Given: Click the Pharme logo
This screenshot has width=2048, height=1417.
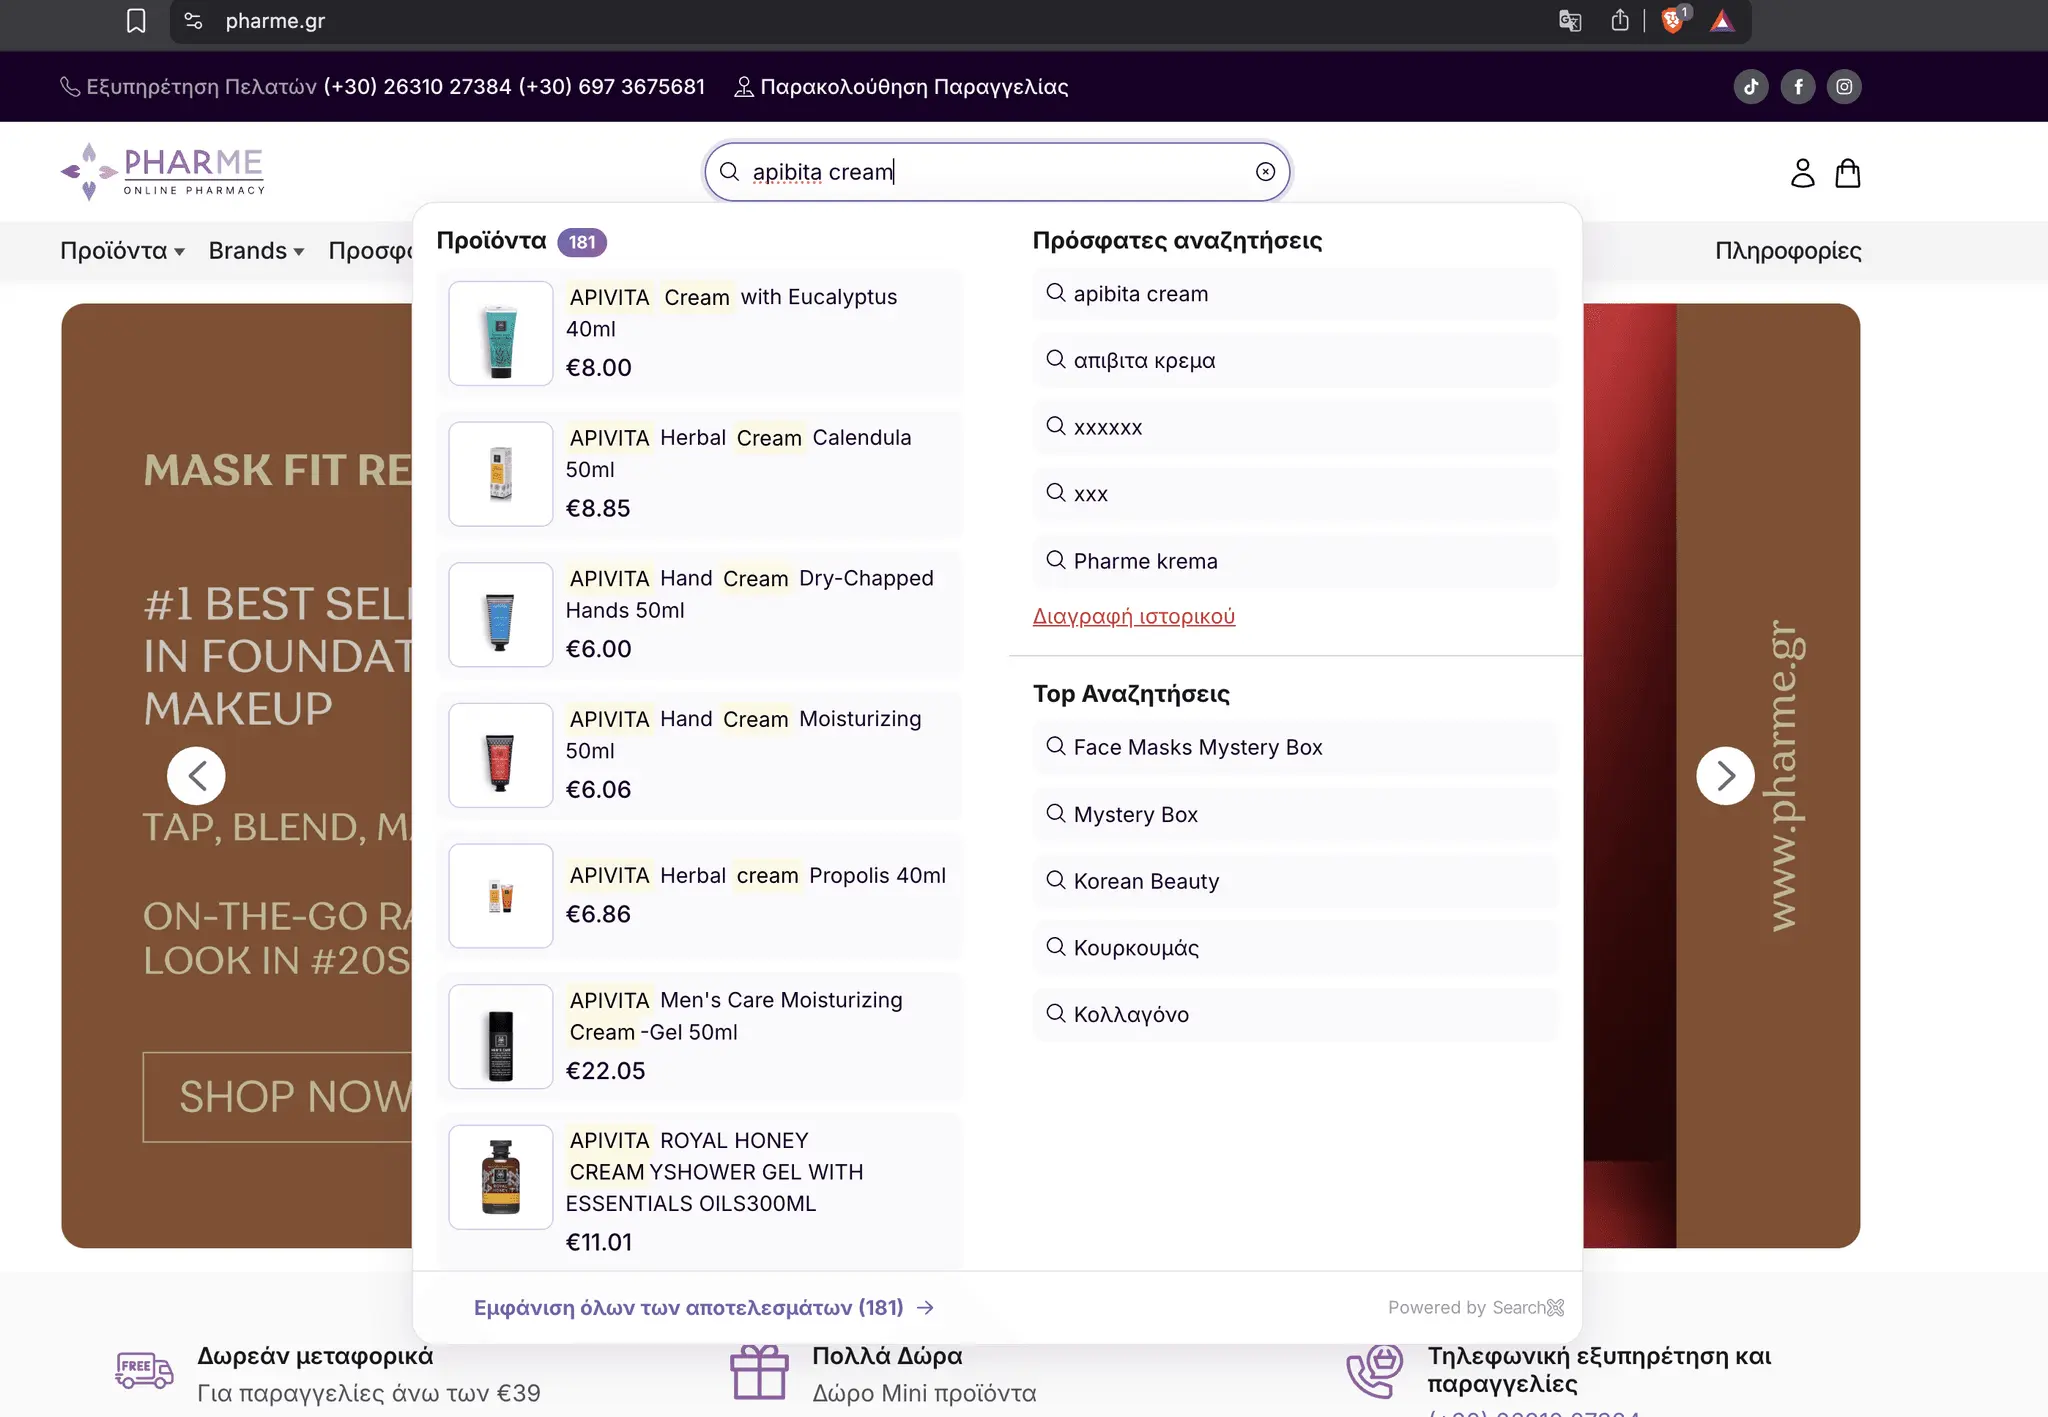Looking at the screenshot, I should pos(163,171).
